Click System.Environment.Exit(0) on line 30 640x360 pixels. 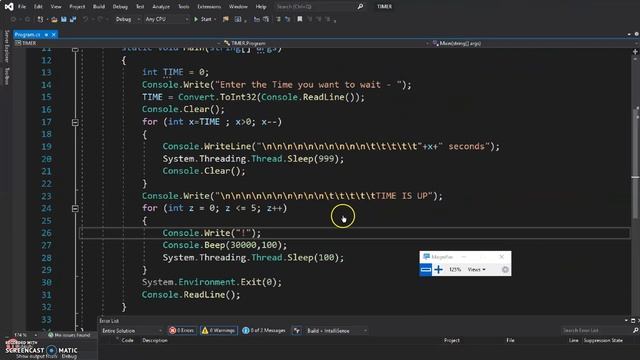(x=211, y=282)
